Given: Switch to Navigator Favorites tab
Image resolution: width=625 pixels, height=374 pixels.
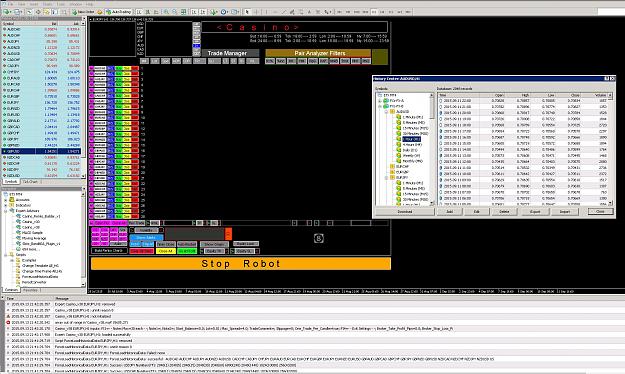Looking at the screenshot, I should coord(30,290).
